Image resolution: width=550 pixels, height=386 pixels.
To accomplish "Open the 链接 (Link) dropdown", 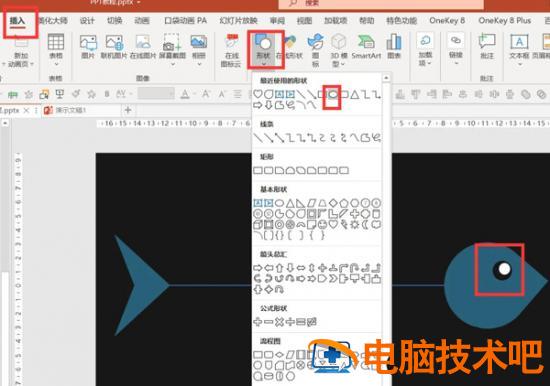I will [x=456, y=49].
